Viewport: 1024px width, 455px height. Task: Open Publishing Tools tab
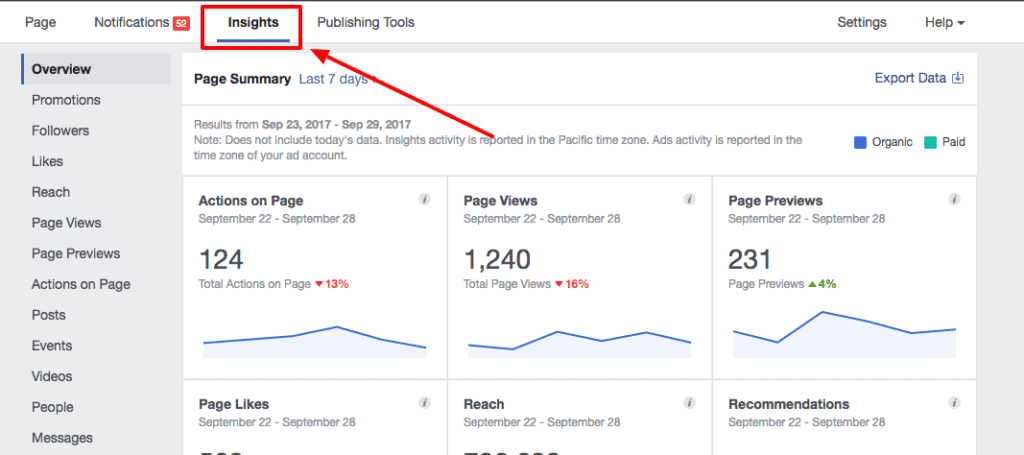366,22
